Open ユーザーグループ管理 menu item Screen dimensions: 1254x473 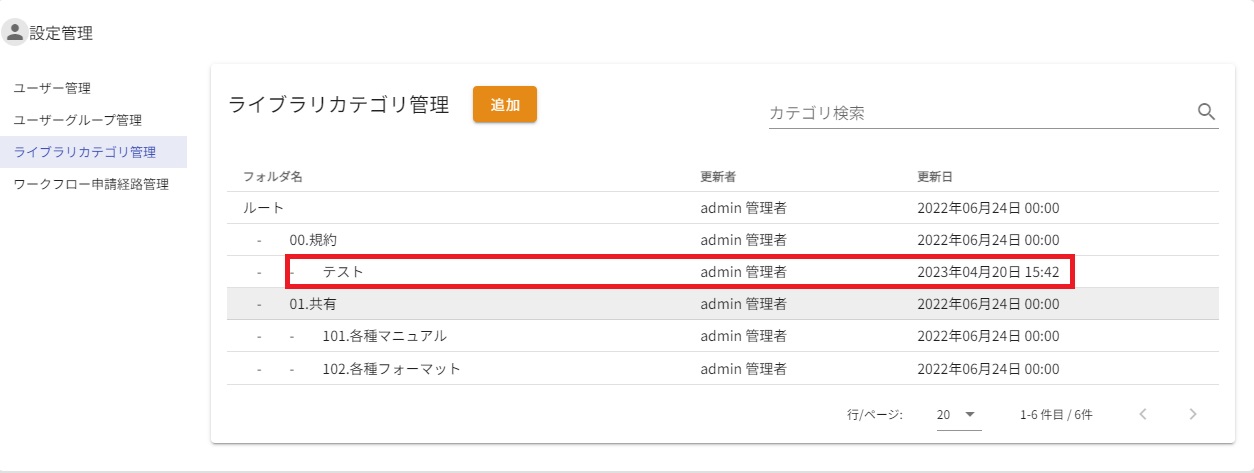point(77,120)
